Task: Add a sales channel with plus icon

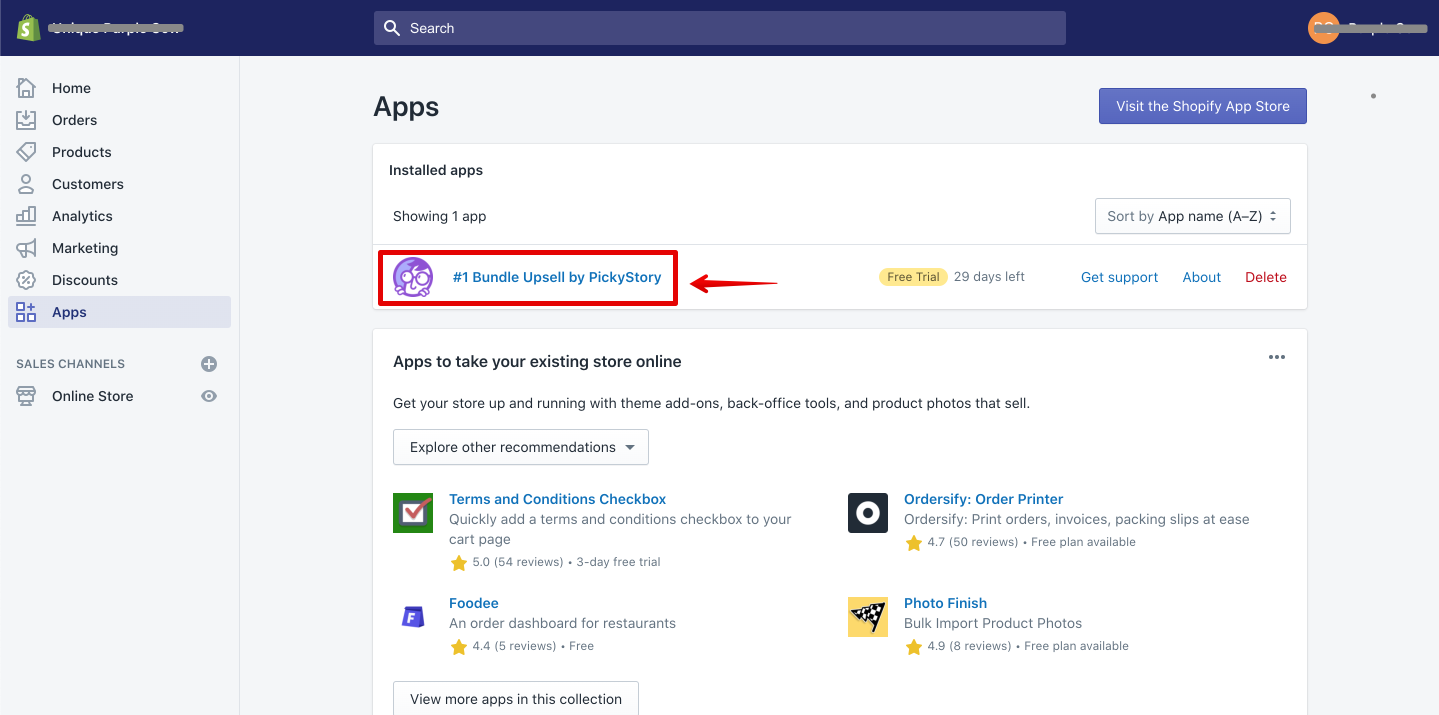Action: [x=209, y=364]
